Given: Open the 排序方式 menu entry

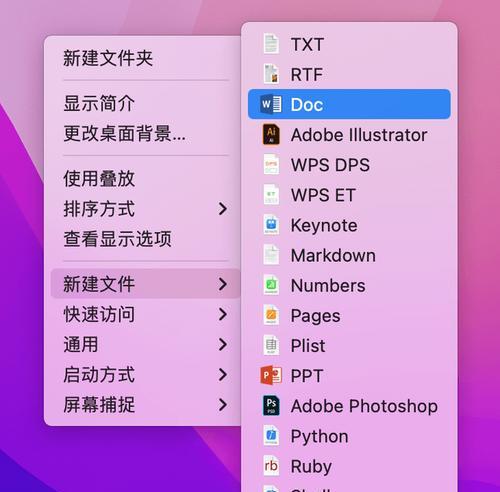Looking at the screenshot, I should click(142, 209).
